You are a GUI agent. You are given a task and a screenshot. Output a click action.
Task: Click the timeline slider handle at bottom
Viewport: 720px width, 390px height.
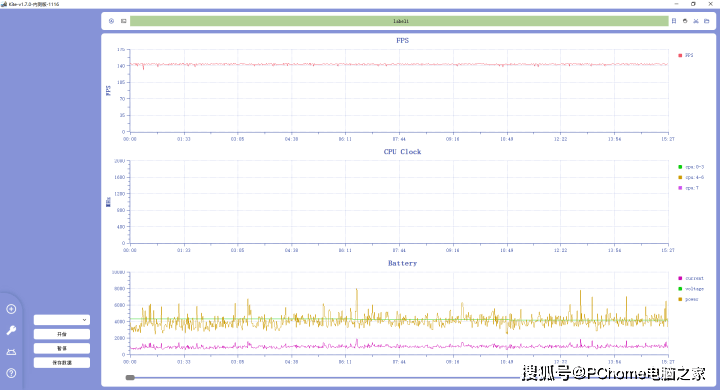(130, 378)
